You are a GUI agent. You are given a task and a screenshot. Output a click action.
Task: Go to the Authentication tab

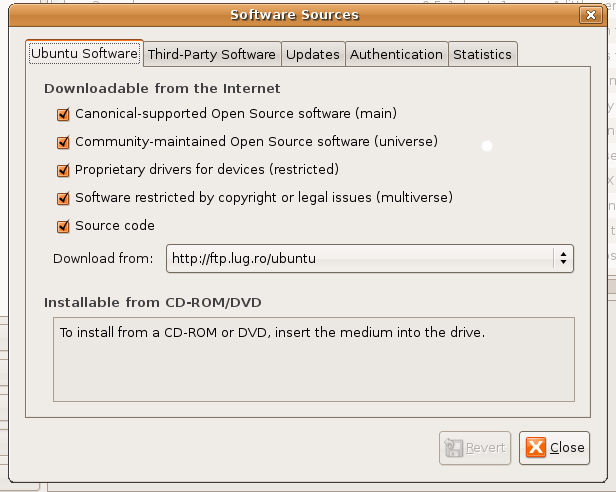point(396,54)
